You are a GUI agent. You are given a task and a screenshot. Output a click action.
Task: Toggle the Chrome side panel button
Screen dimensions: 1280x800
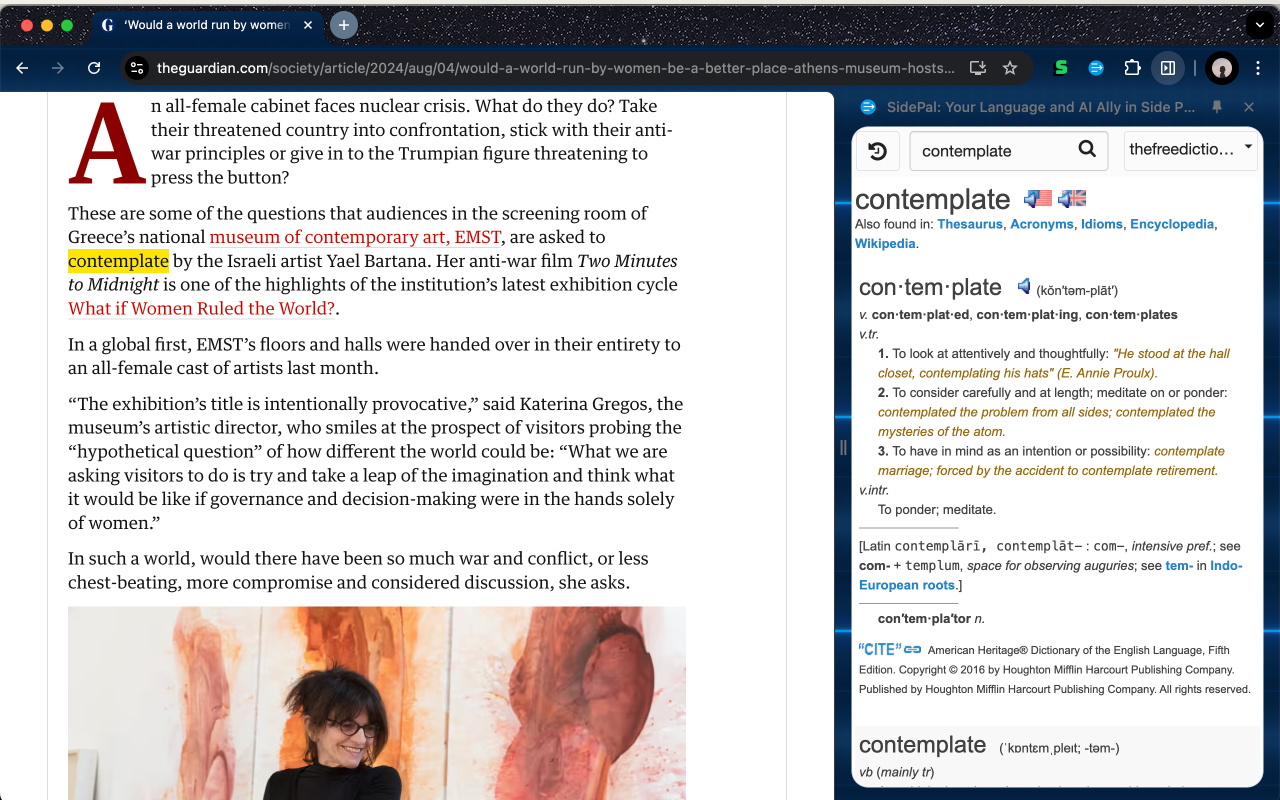point(1167,68)
